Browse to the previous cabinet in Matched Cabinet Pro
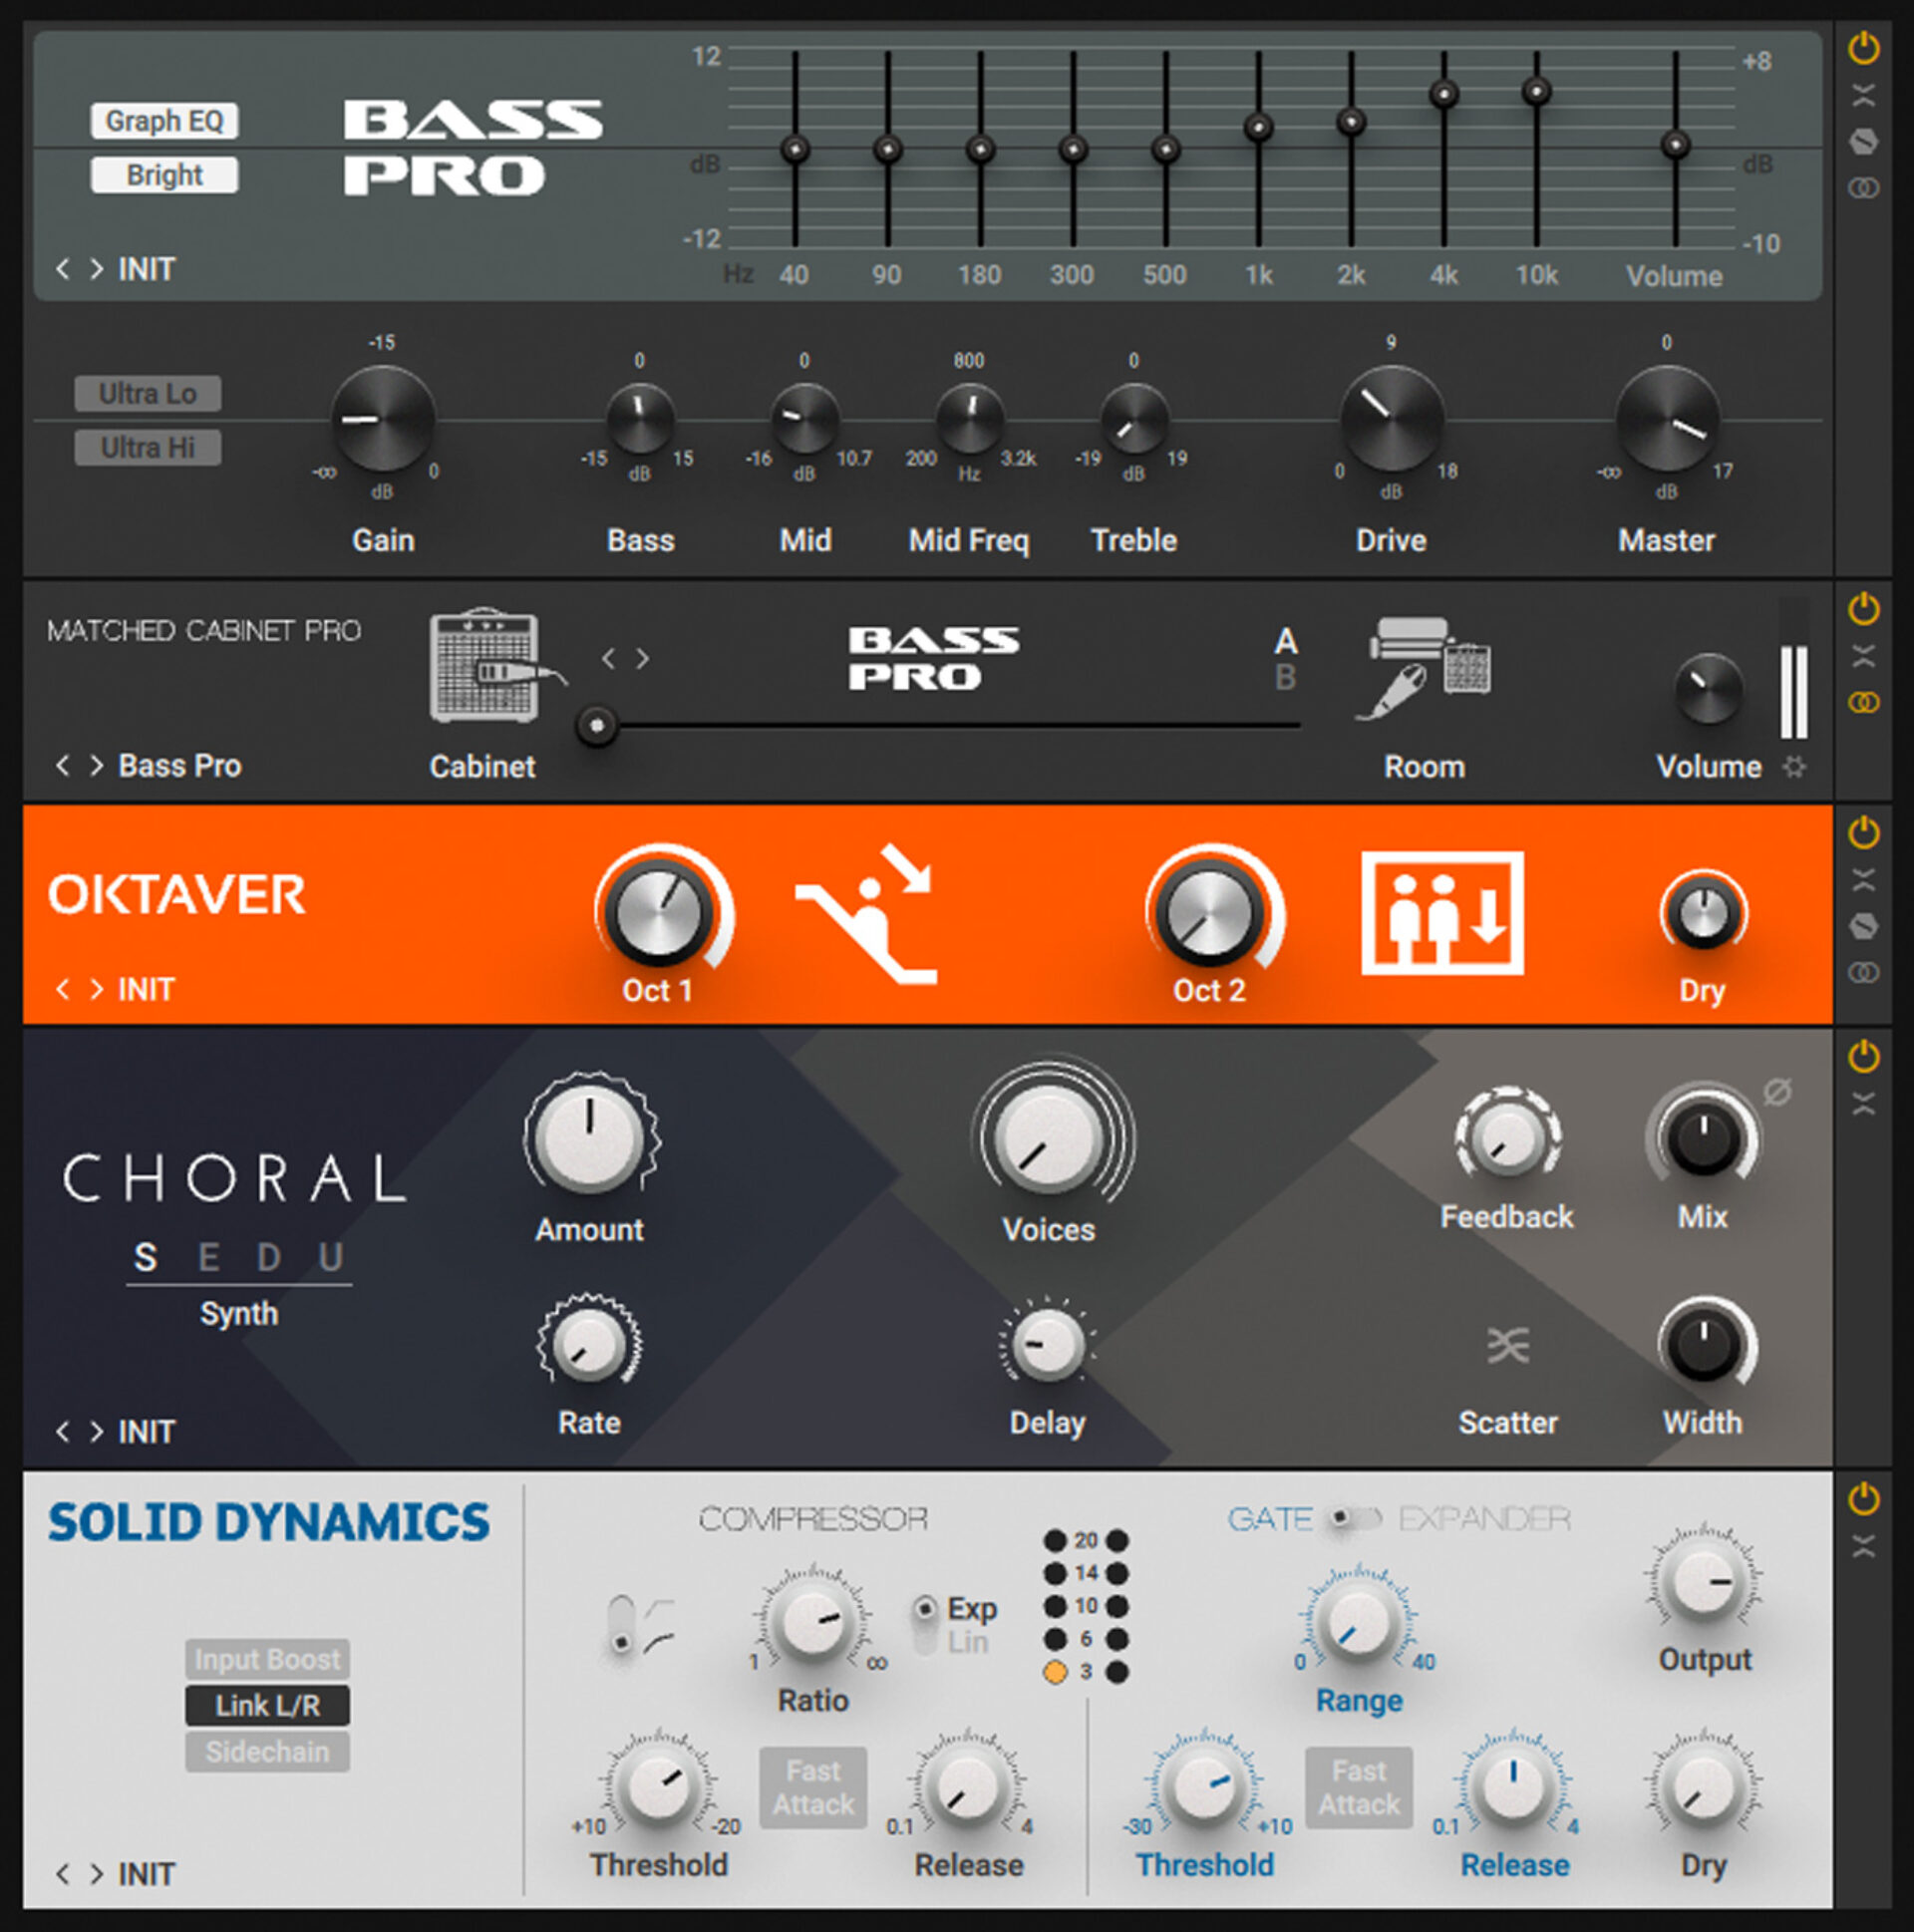The image size is (1914, 1932). click(x=609, y=658)
